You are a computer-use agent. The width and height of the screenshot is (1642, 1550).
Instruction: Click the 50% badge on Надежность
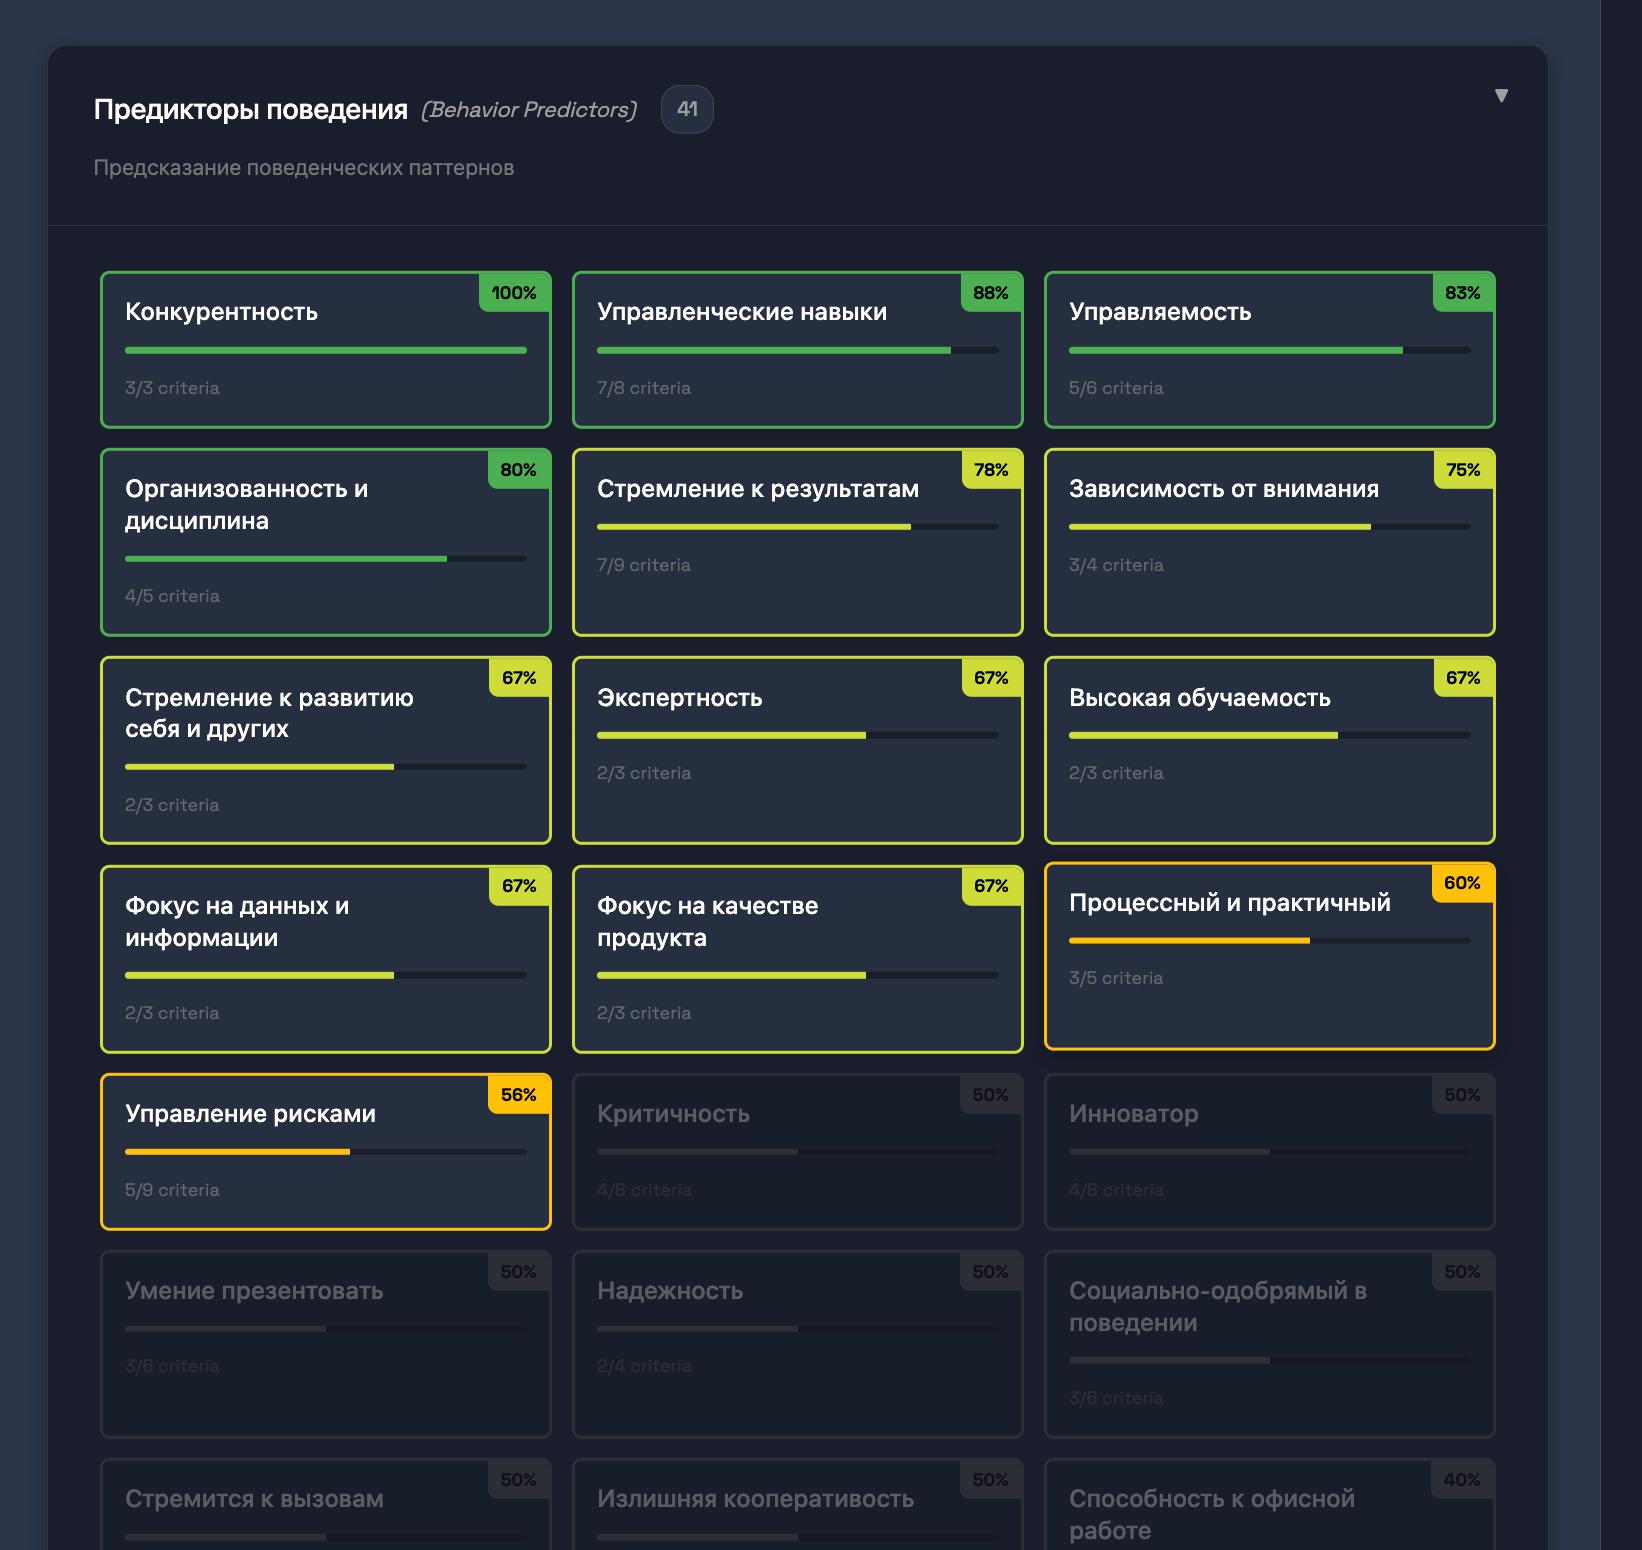point(990,1272)
